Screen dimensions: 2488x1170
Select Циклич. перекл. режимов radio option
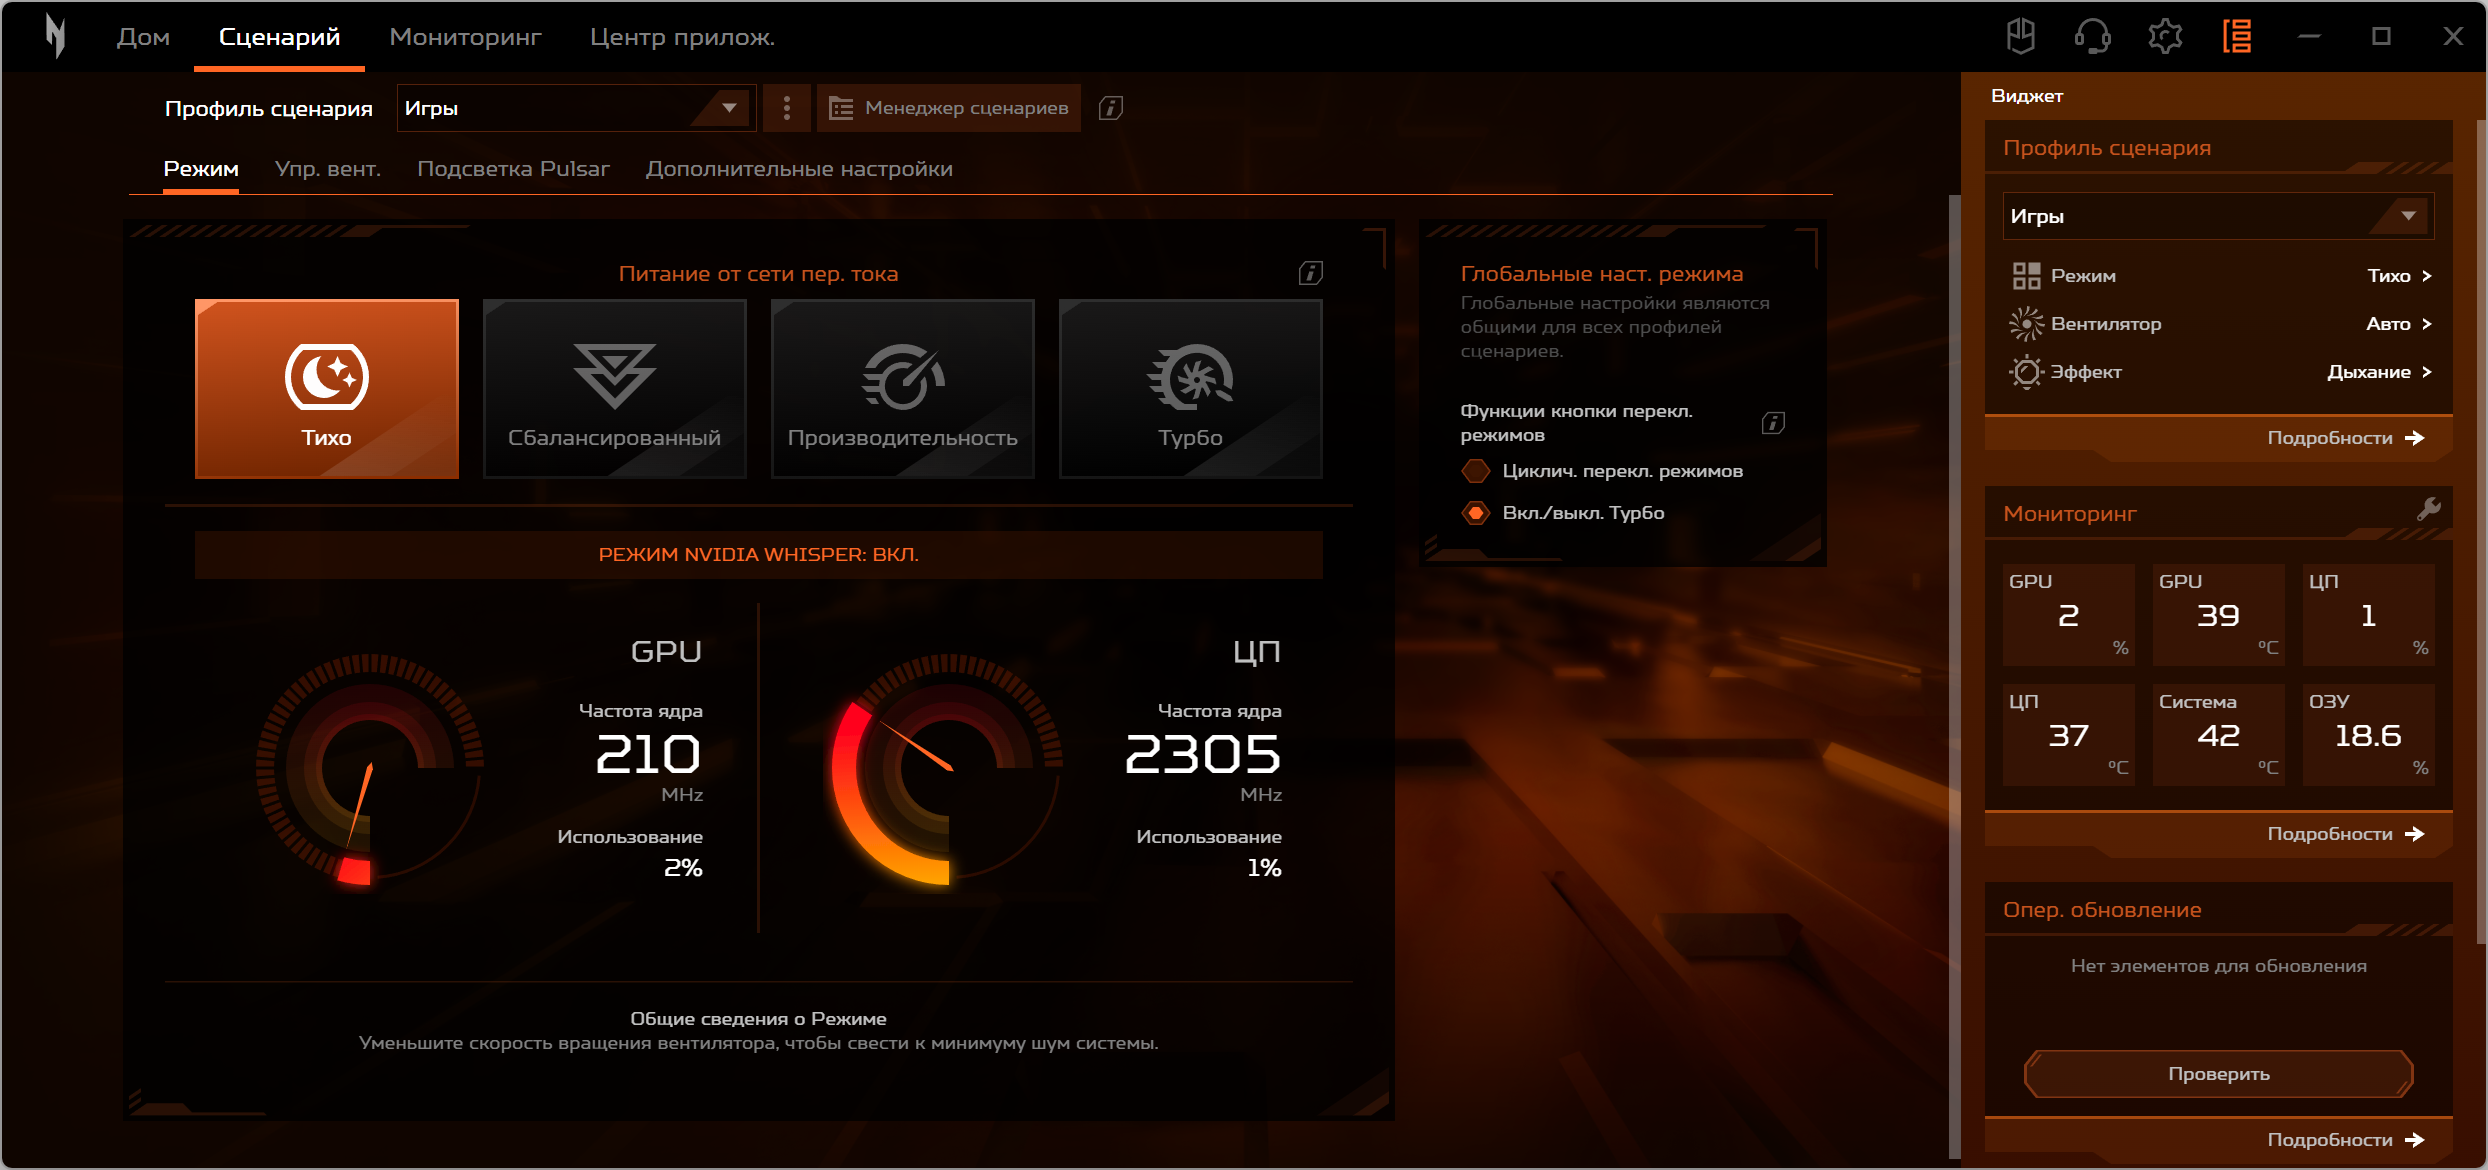pos(1476,471)
